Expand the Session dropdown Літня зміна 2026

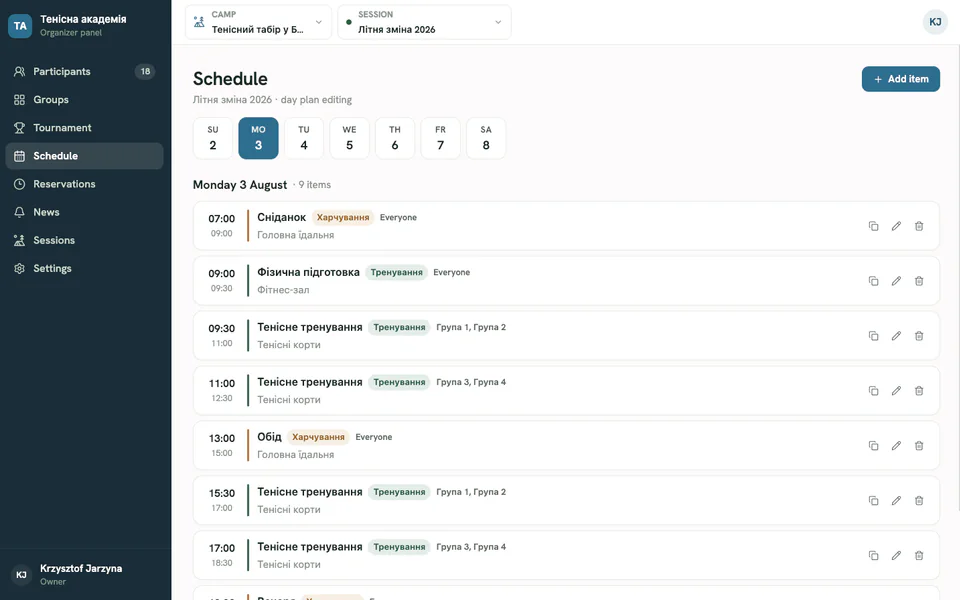(424, 22)
